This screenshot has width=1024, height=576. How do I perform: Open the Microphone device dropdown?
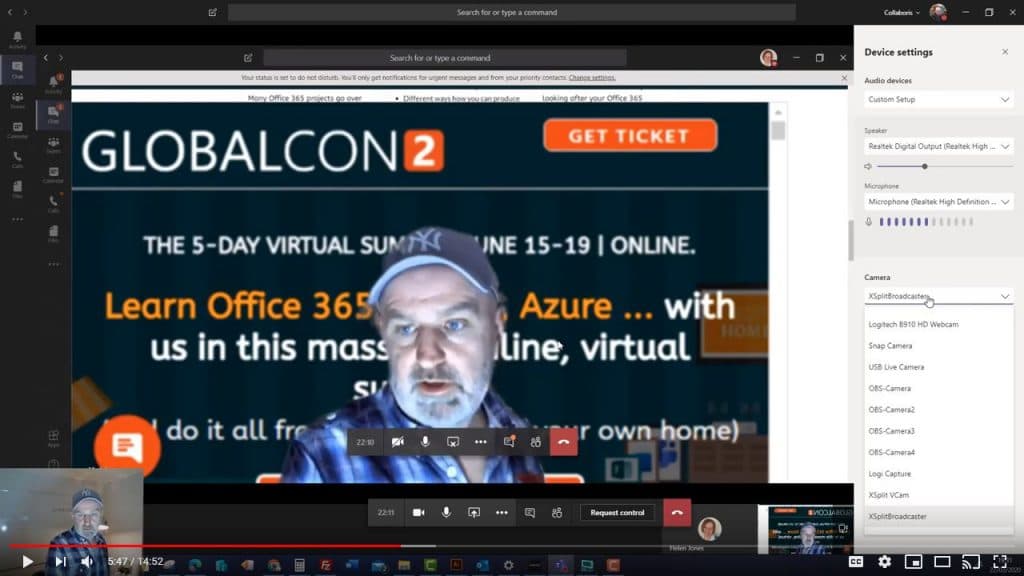[x=938, y=202]
